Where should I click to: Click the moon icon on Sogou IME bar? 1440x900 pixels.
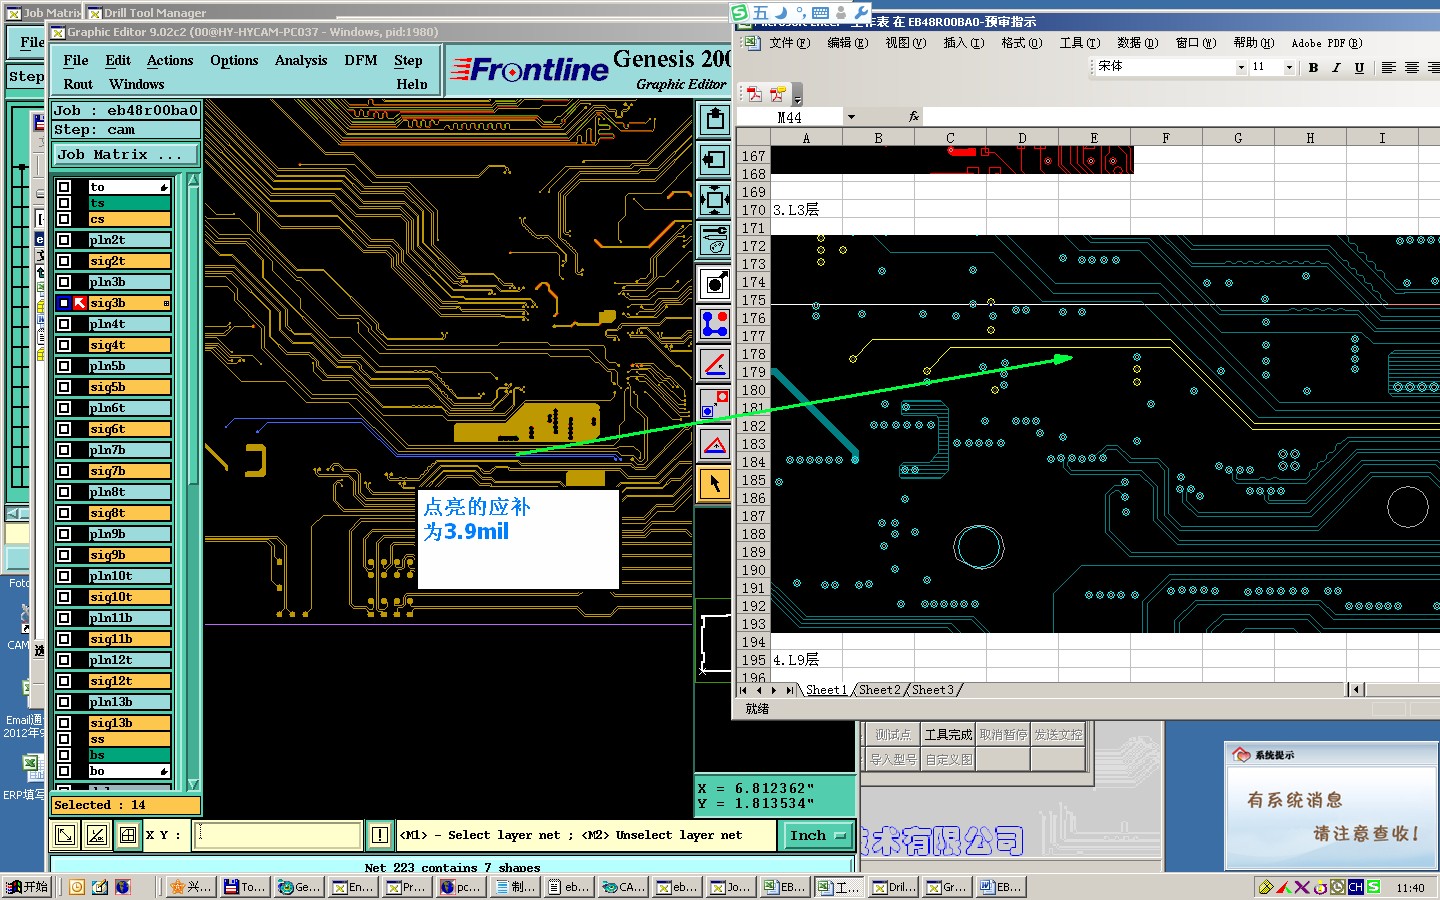point(781,12)
